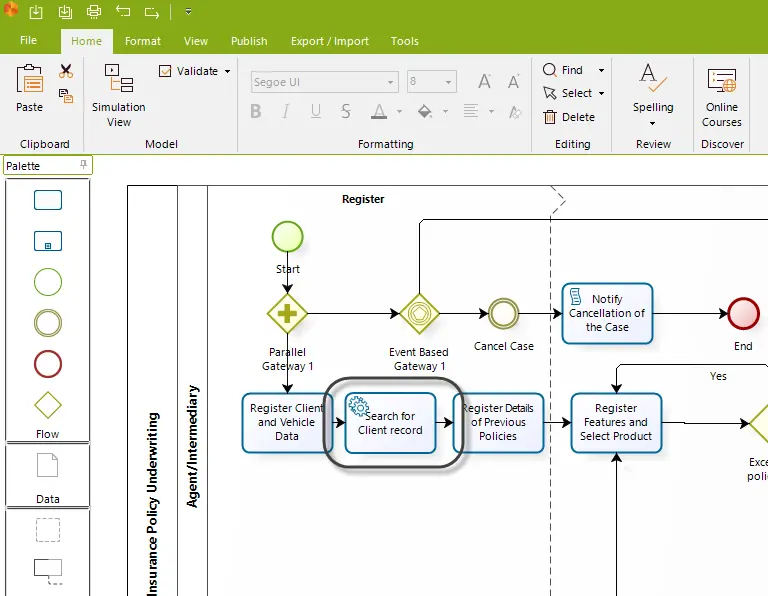The image size is (768, 596).
Task: Expand the Select dropdown arrow
Action: (601, 94)
